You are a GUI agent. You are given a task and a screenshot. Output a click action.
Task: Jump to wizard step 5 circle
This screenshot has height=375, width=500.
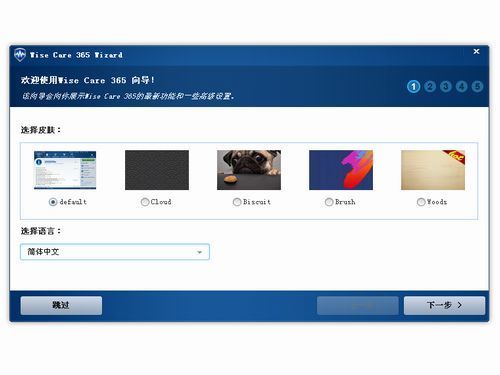coord(477,87)
